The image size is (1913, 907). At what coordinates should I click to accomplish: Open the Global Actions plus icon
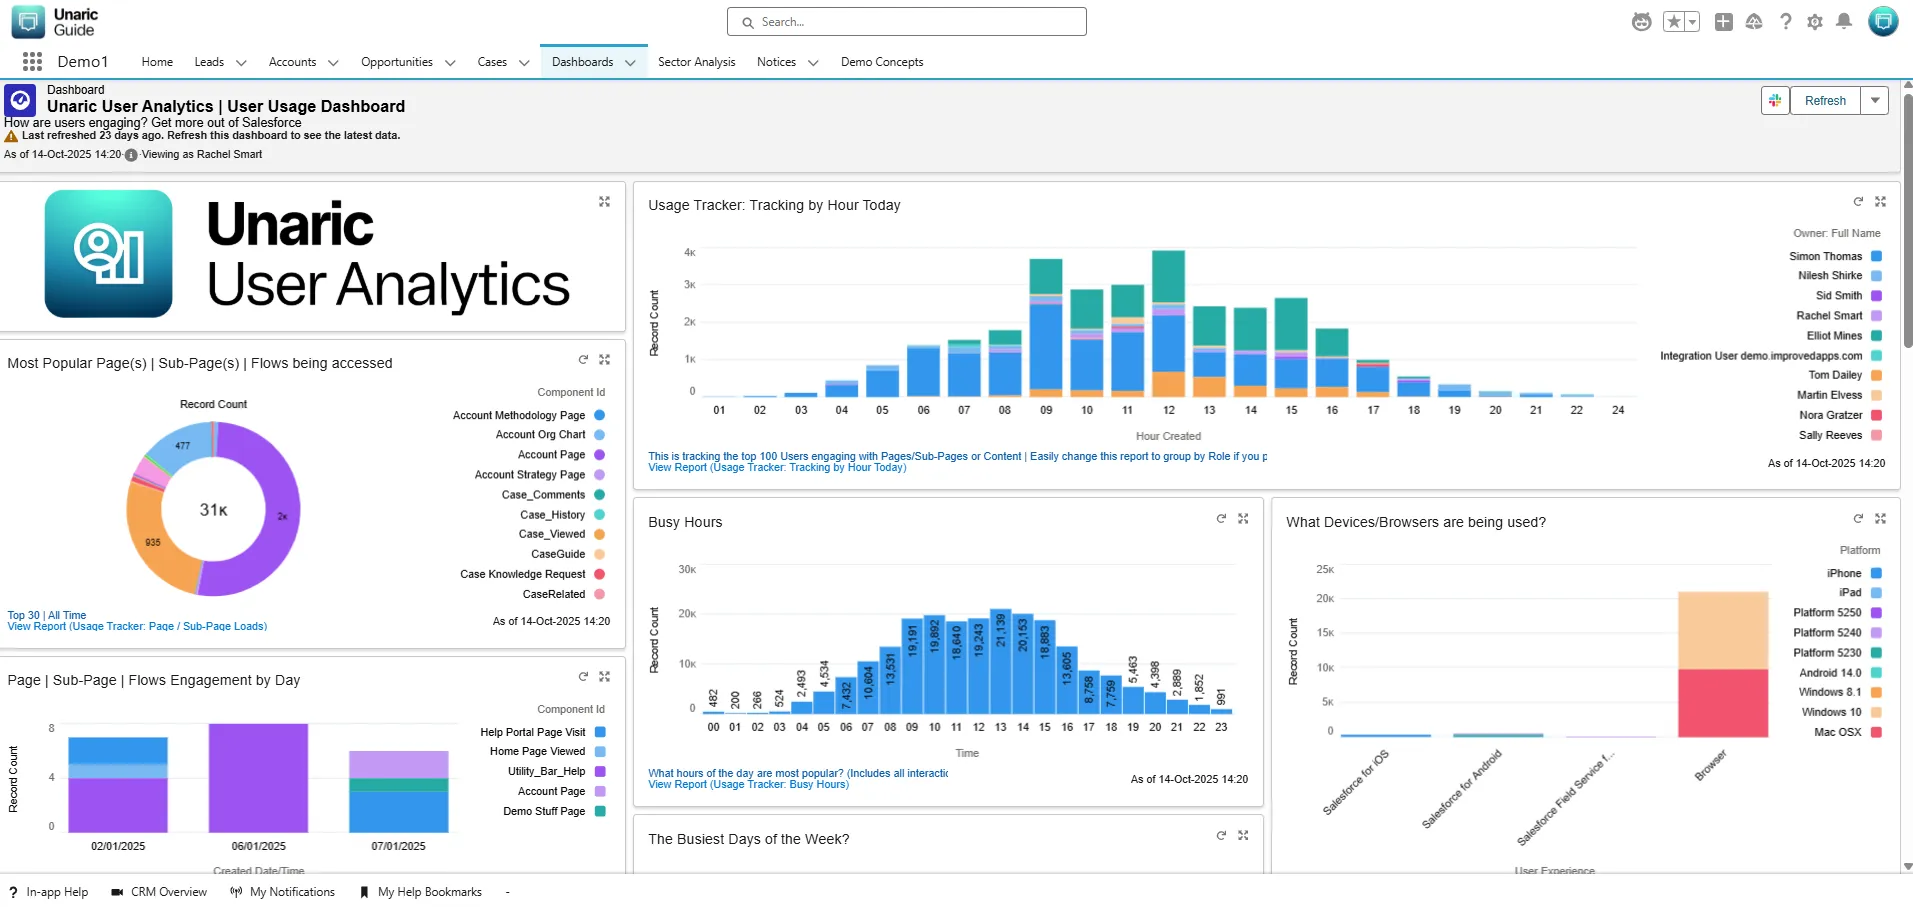1724,22
